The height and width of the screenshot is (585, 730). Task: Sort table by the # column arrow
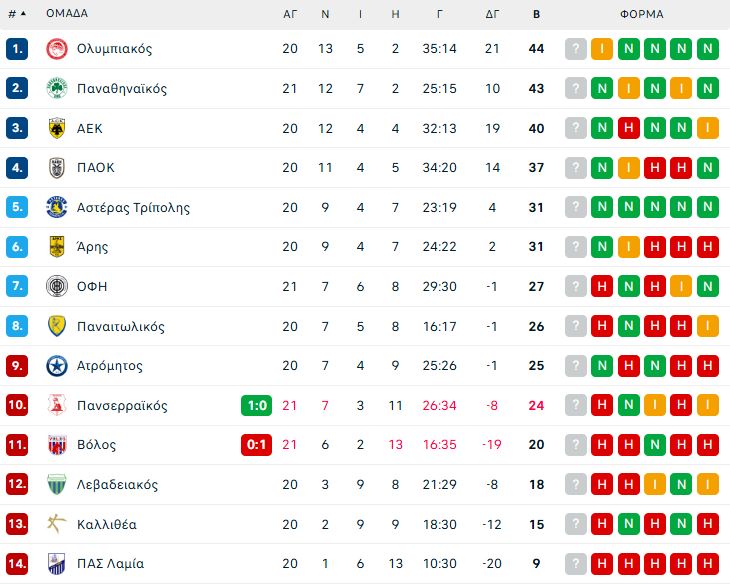23,13
